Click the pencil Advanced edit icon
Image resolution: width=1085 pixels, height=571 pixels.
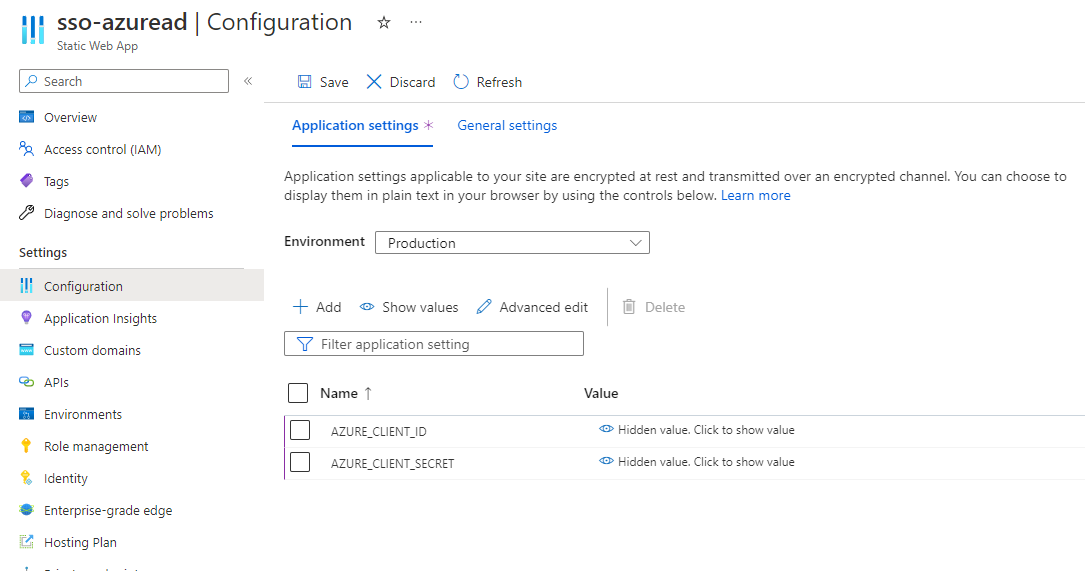coord(484,307)
